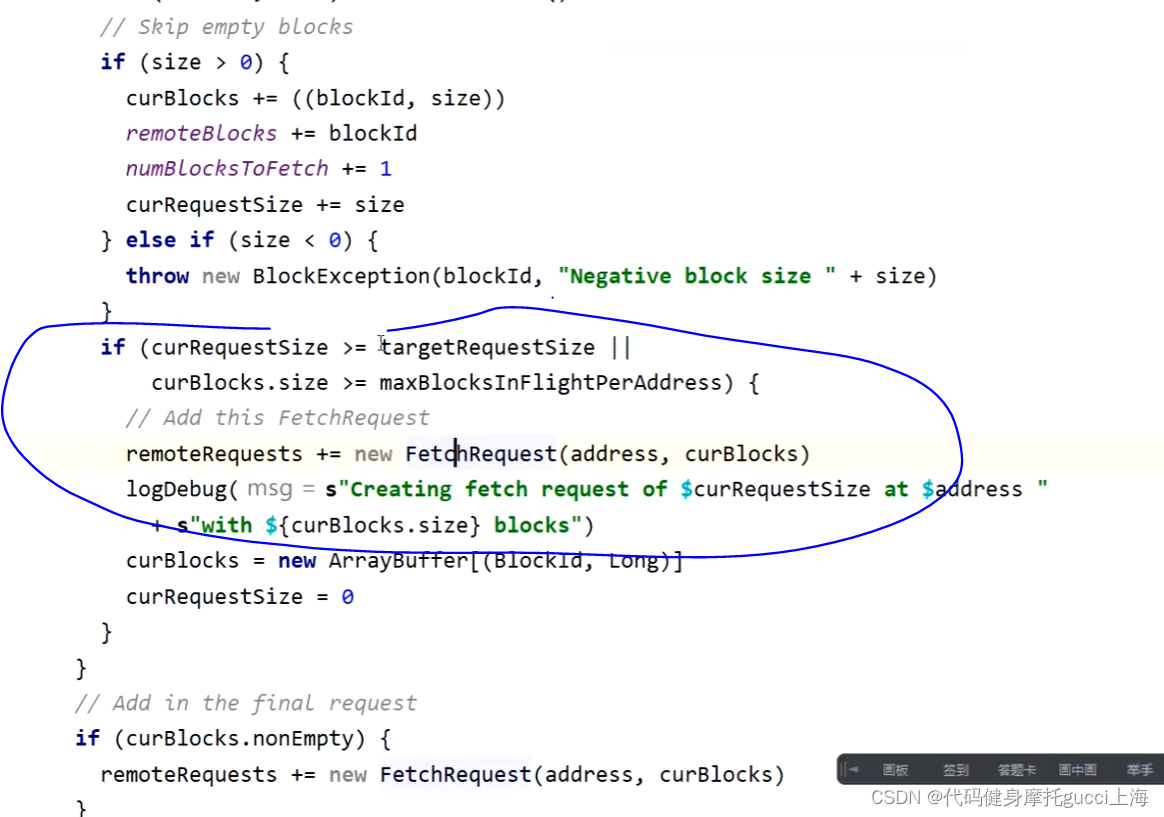Click 'curRequestSize += size' line
This screenshot has width=1164, height=817.
[265, 205]
